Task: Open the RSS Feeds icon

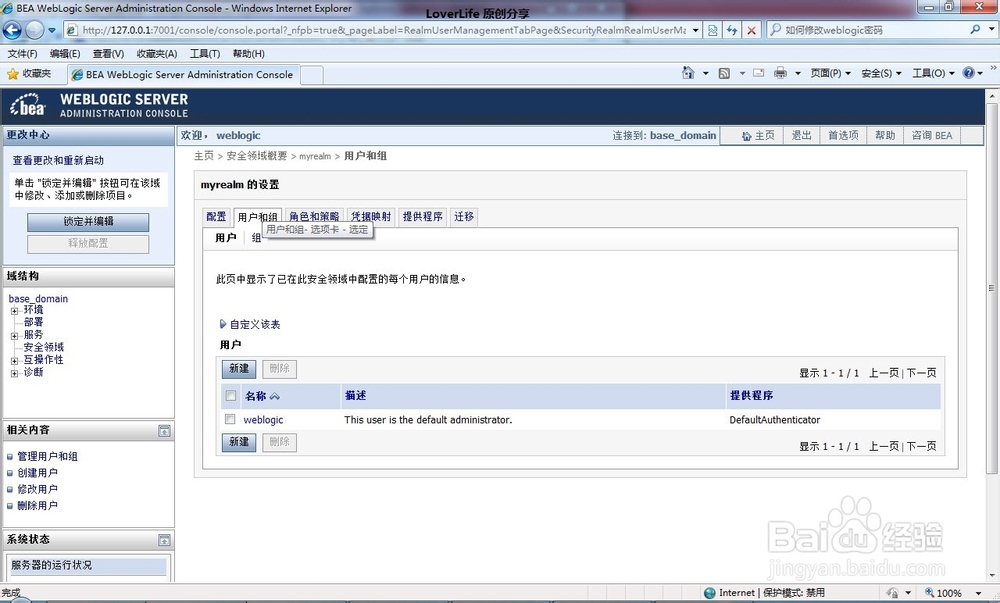Action: [726, 73]
